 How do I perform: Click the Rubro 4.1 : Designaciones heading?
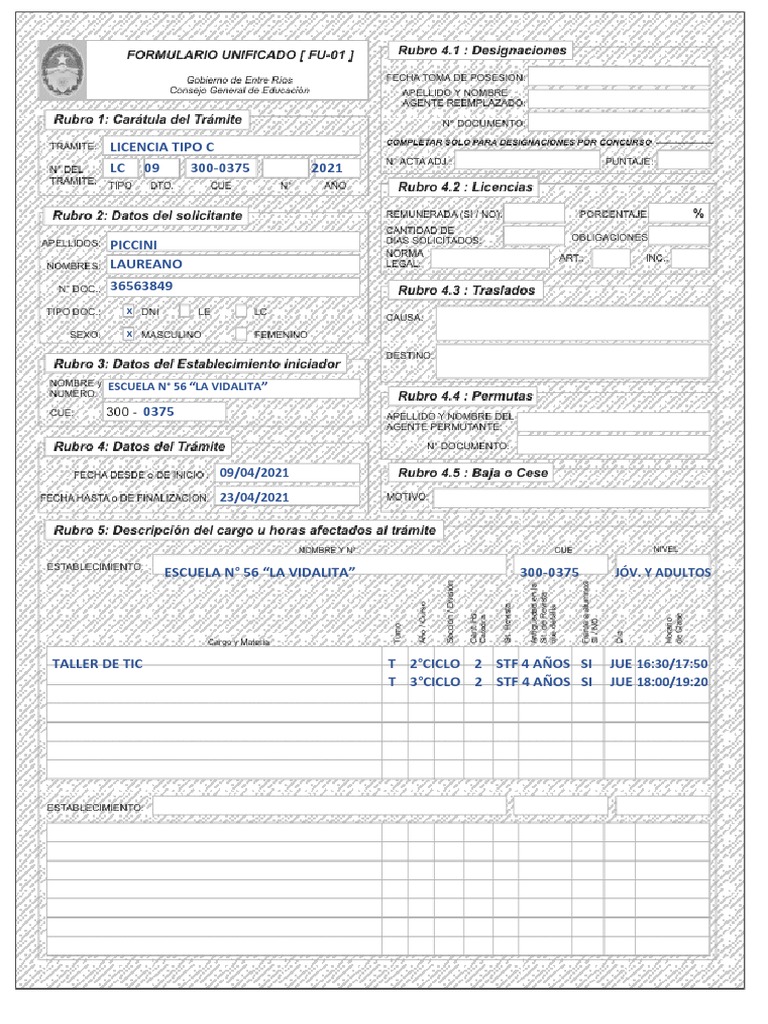pyautogui.click(x=482, y=50)
